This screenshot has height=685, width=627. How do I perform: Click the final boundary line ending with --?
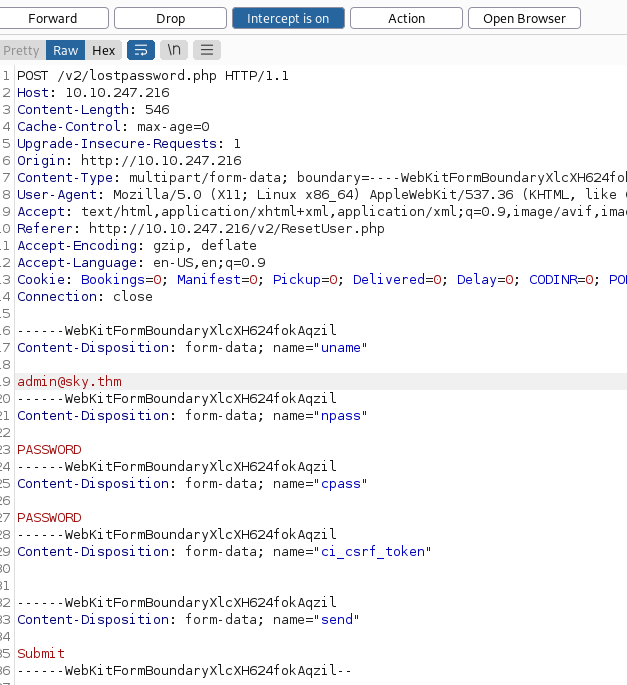click(184, 671)
